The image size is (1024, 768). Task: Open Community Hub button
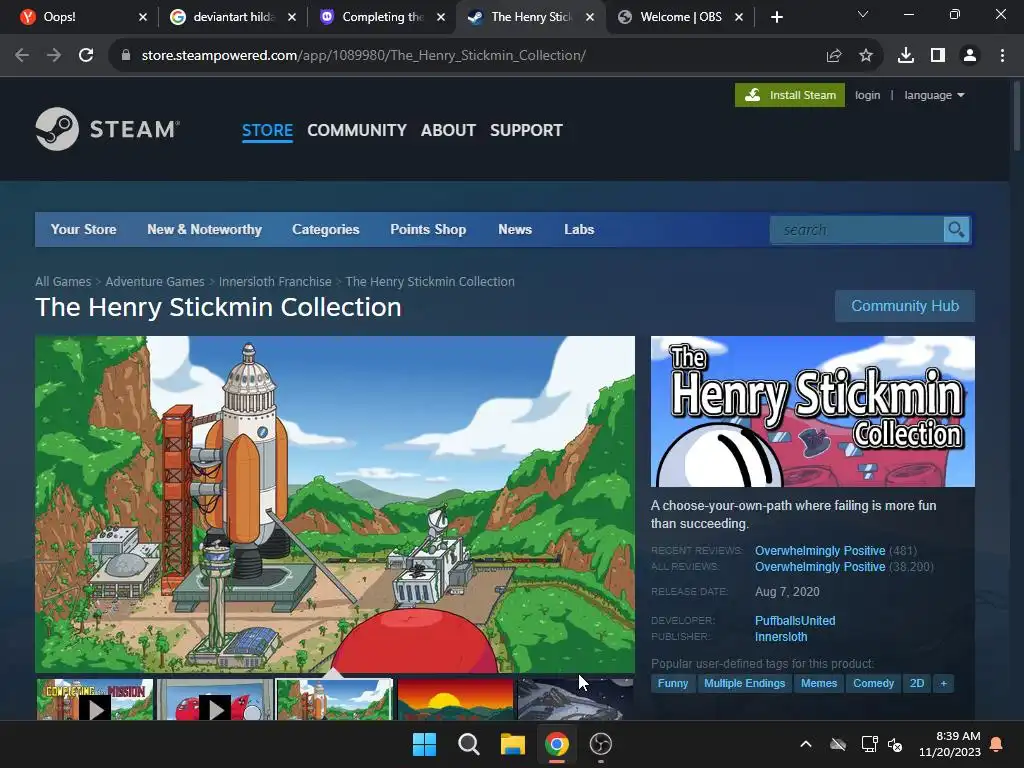(x=904, y=306)
